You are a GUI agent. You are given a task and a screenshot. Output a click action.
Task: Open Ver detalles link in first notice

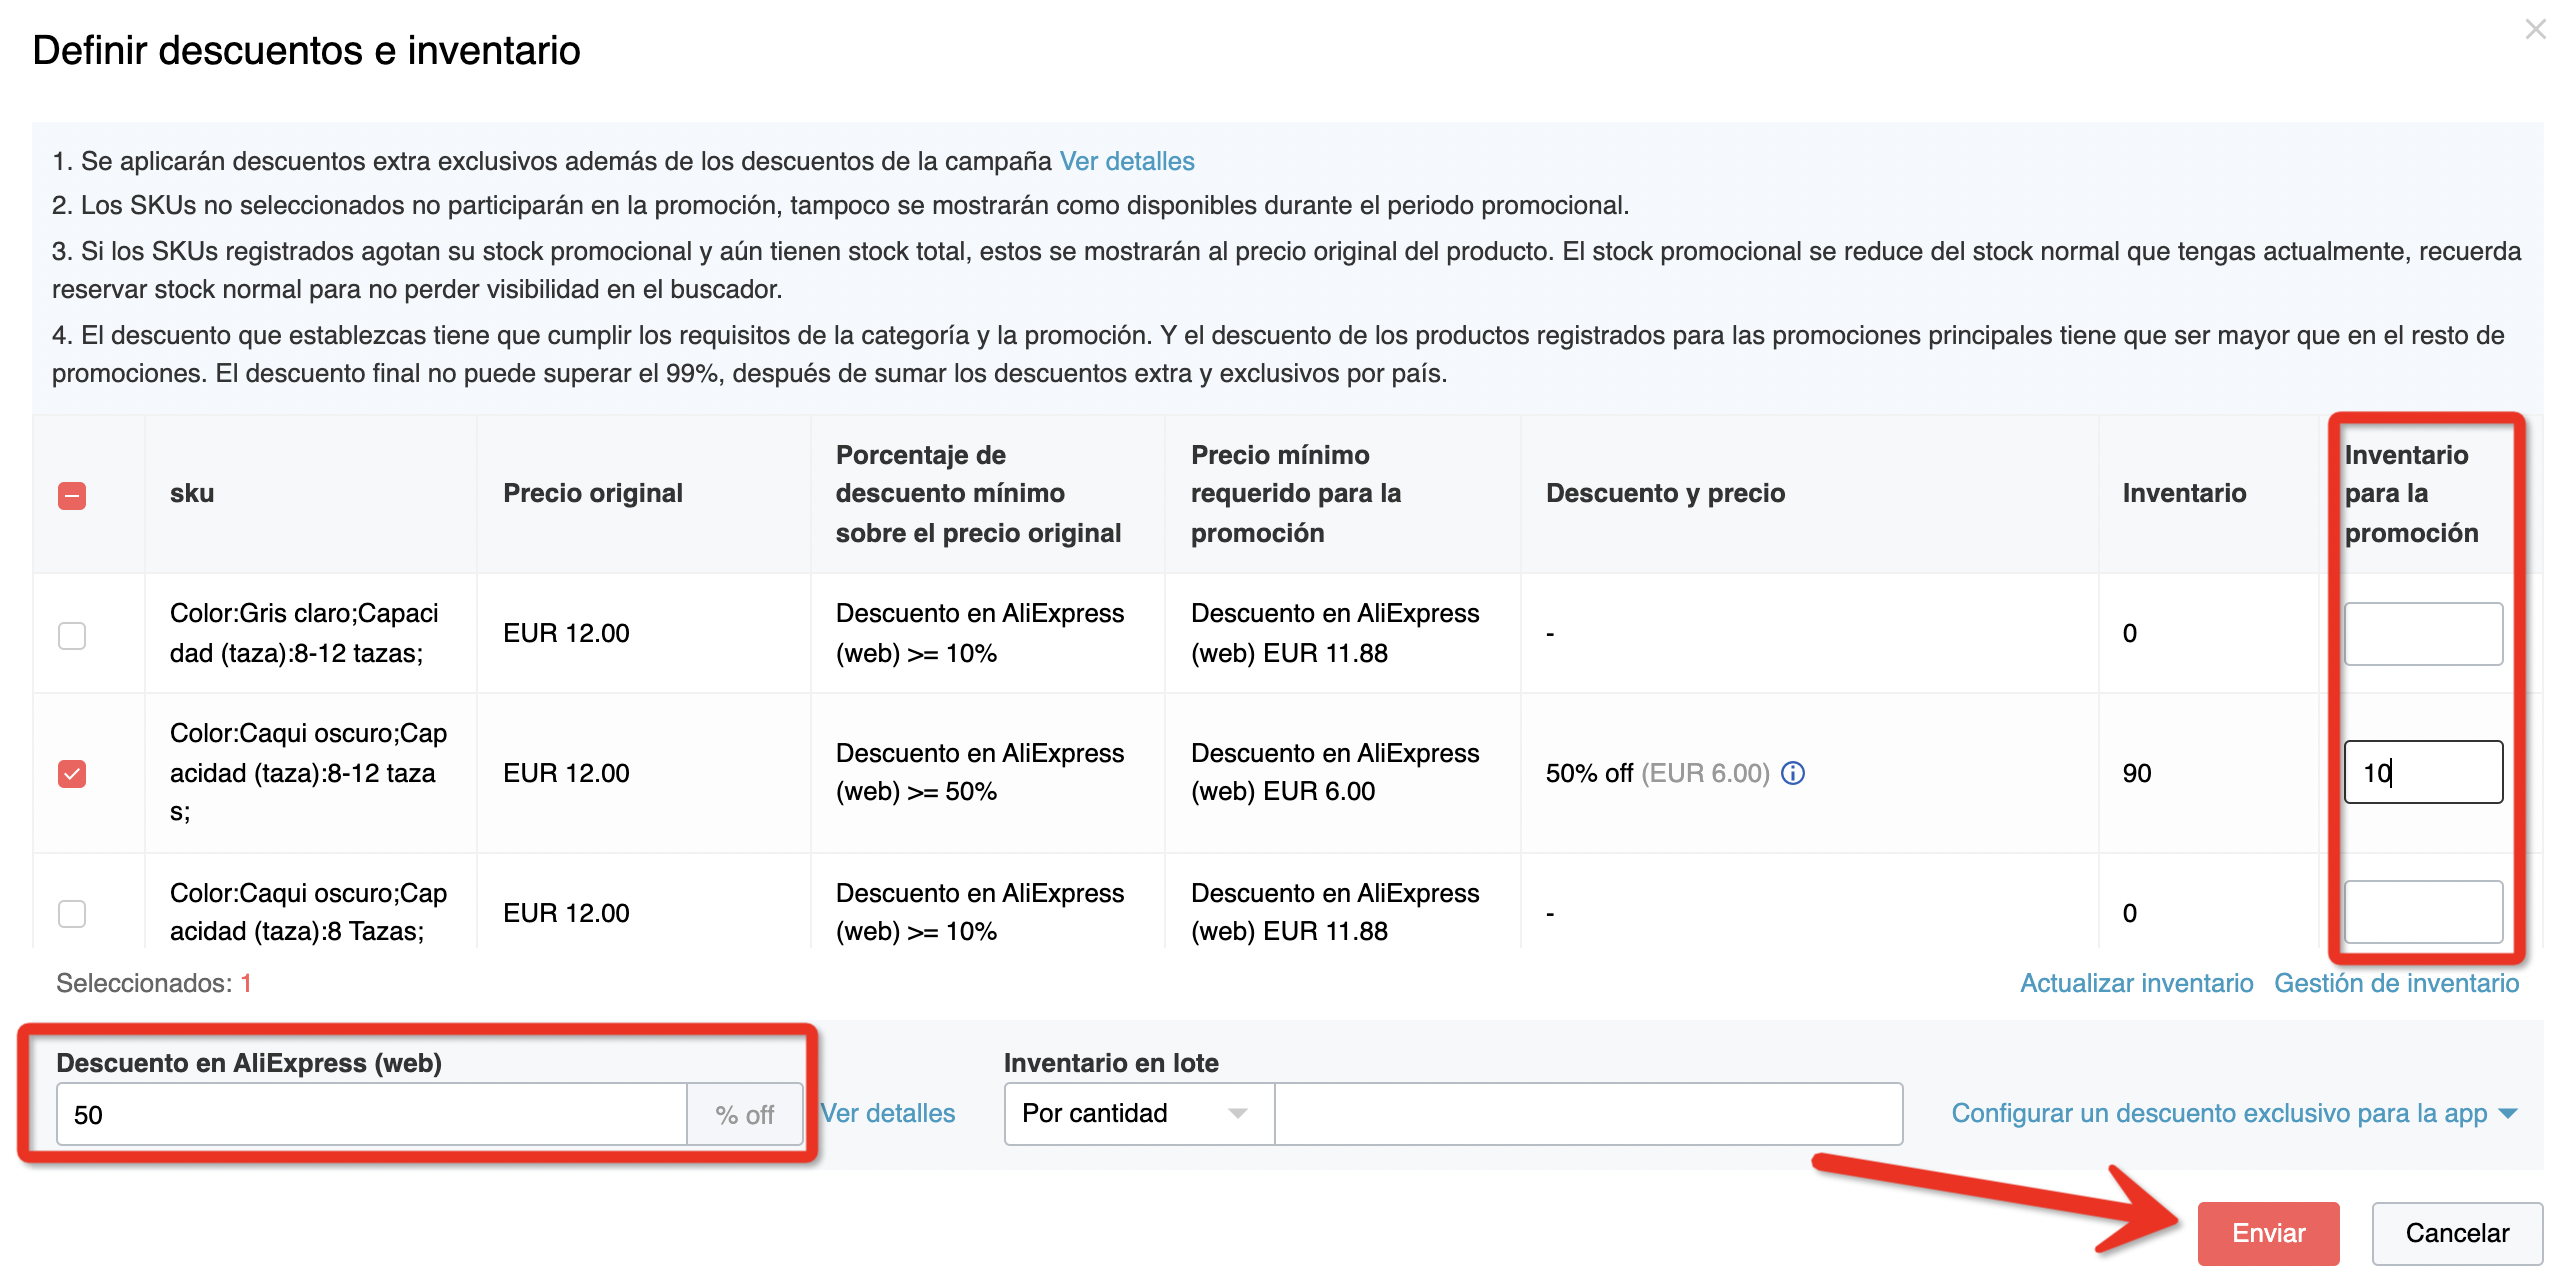(1126, 161)
